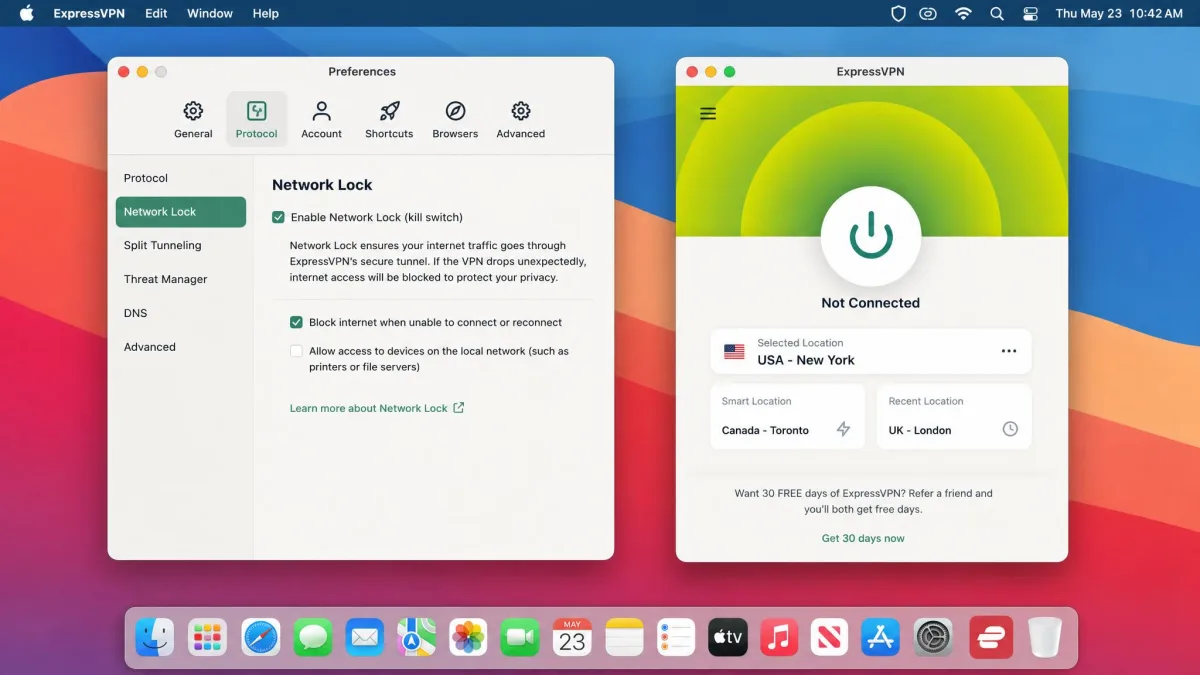Open ExpressVPN from the Dock
This screenshot has width=1200, height=675.
[991, 637]
